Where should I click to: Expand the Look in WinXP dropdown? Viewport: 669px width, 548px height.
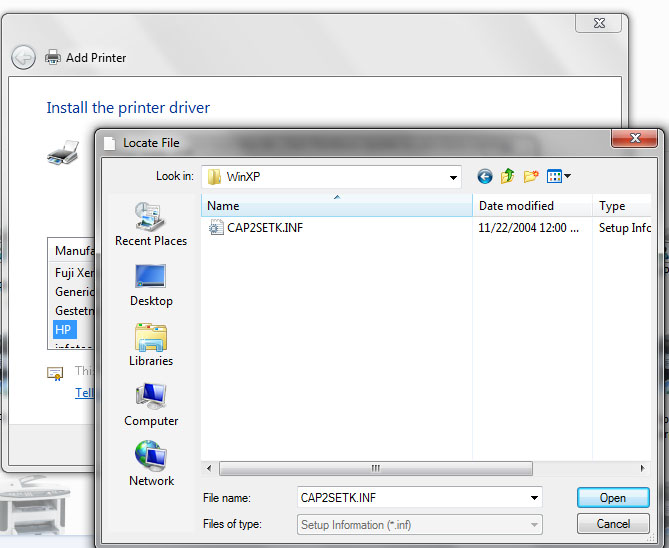coord(453,177)
